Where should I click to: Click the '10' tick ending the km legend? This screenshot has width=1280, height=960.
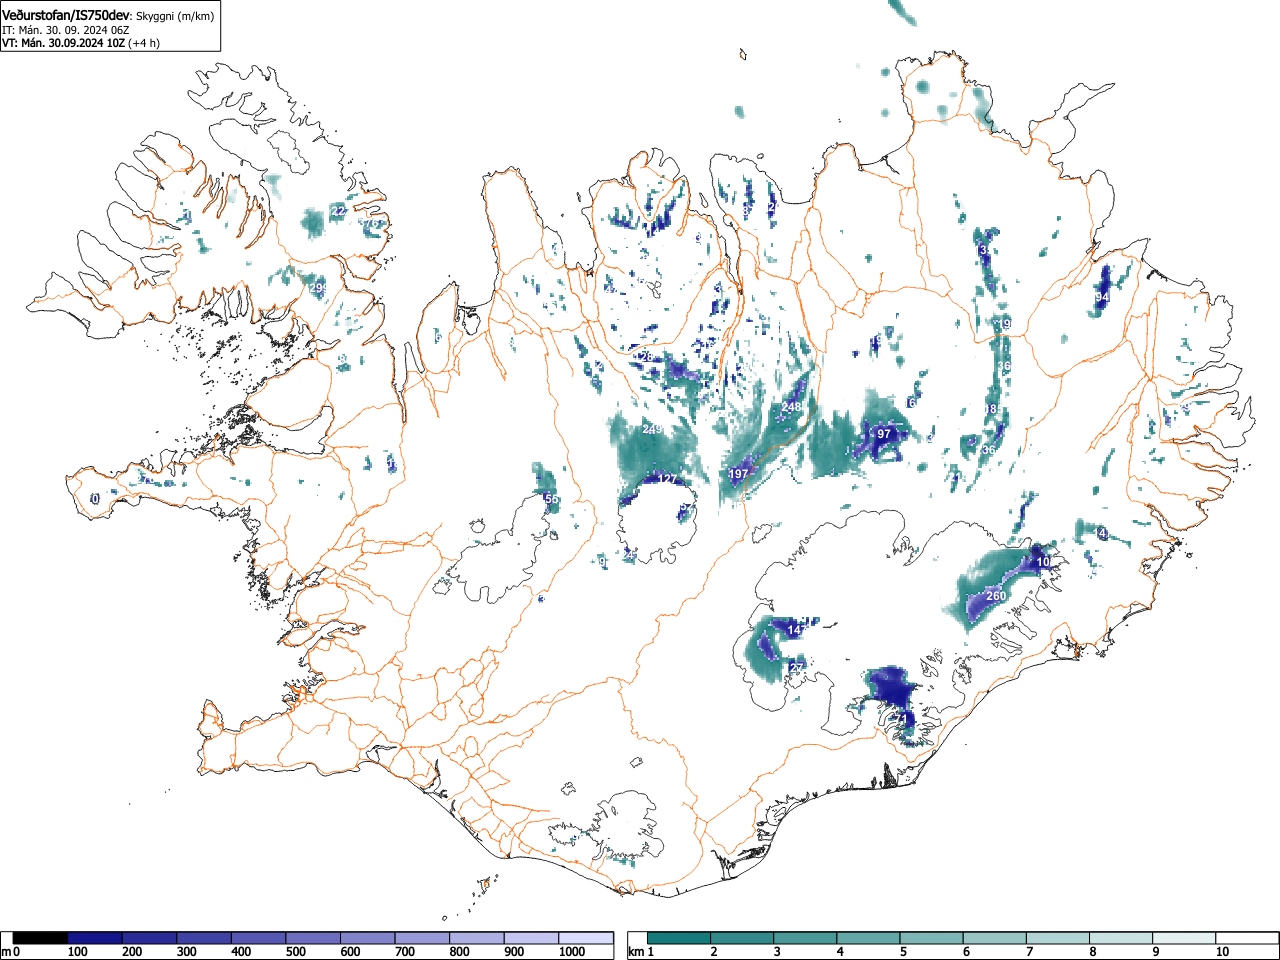(1221, 952)
